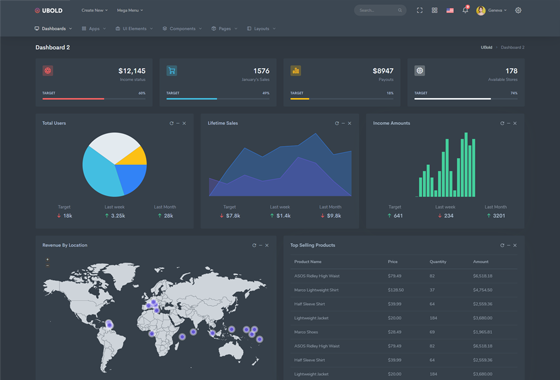Refresh the Total Users card
Viewport: 560px width, 380px height.
171,123
